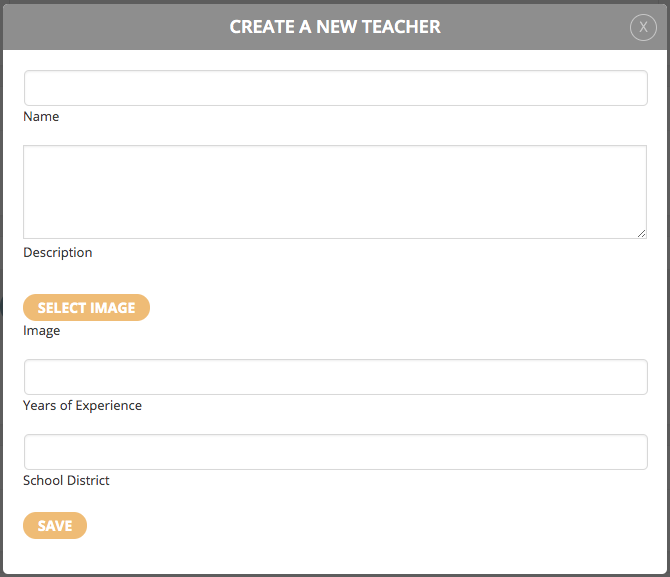Screen dimensions: 670x577
Task: Save the new teacher
Action: pyautogui.click(x=55, y=525)
